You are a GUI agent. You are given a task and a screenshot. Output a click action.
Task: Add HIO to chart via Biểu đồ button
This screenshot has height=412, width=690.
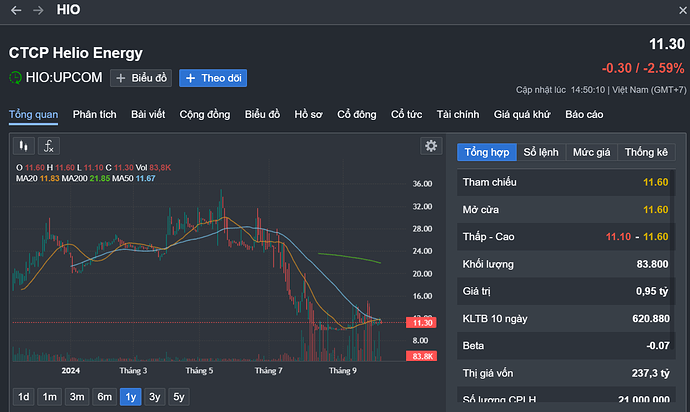141,78
